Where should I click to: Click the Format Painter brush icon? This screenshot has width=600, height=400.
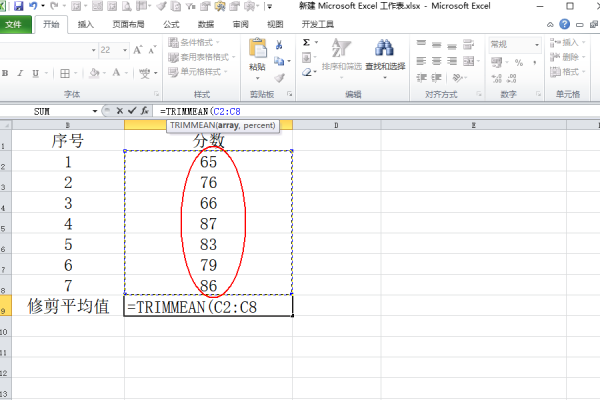[279, 78]
